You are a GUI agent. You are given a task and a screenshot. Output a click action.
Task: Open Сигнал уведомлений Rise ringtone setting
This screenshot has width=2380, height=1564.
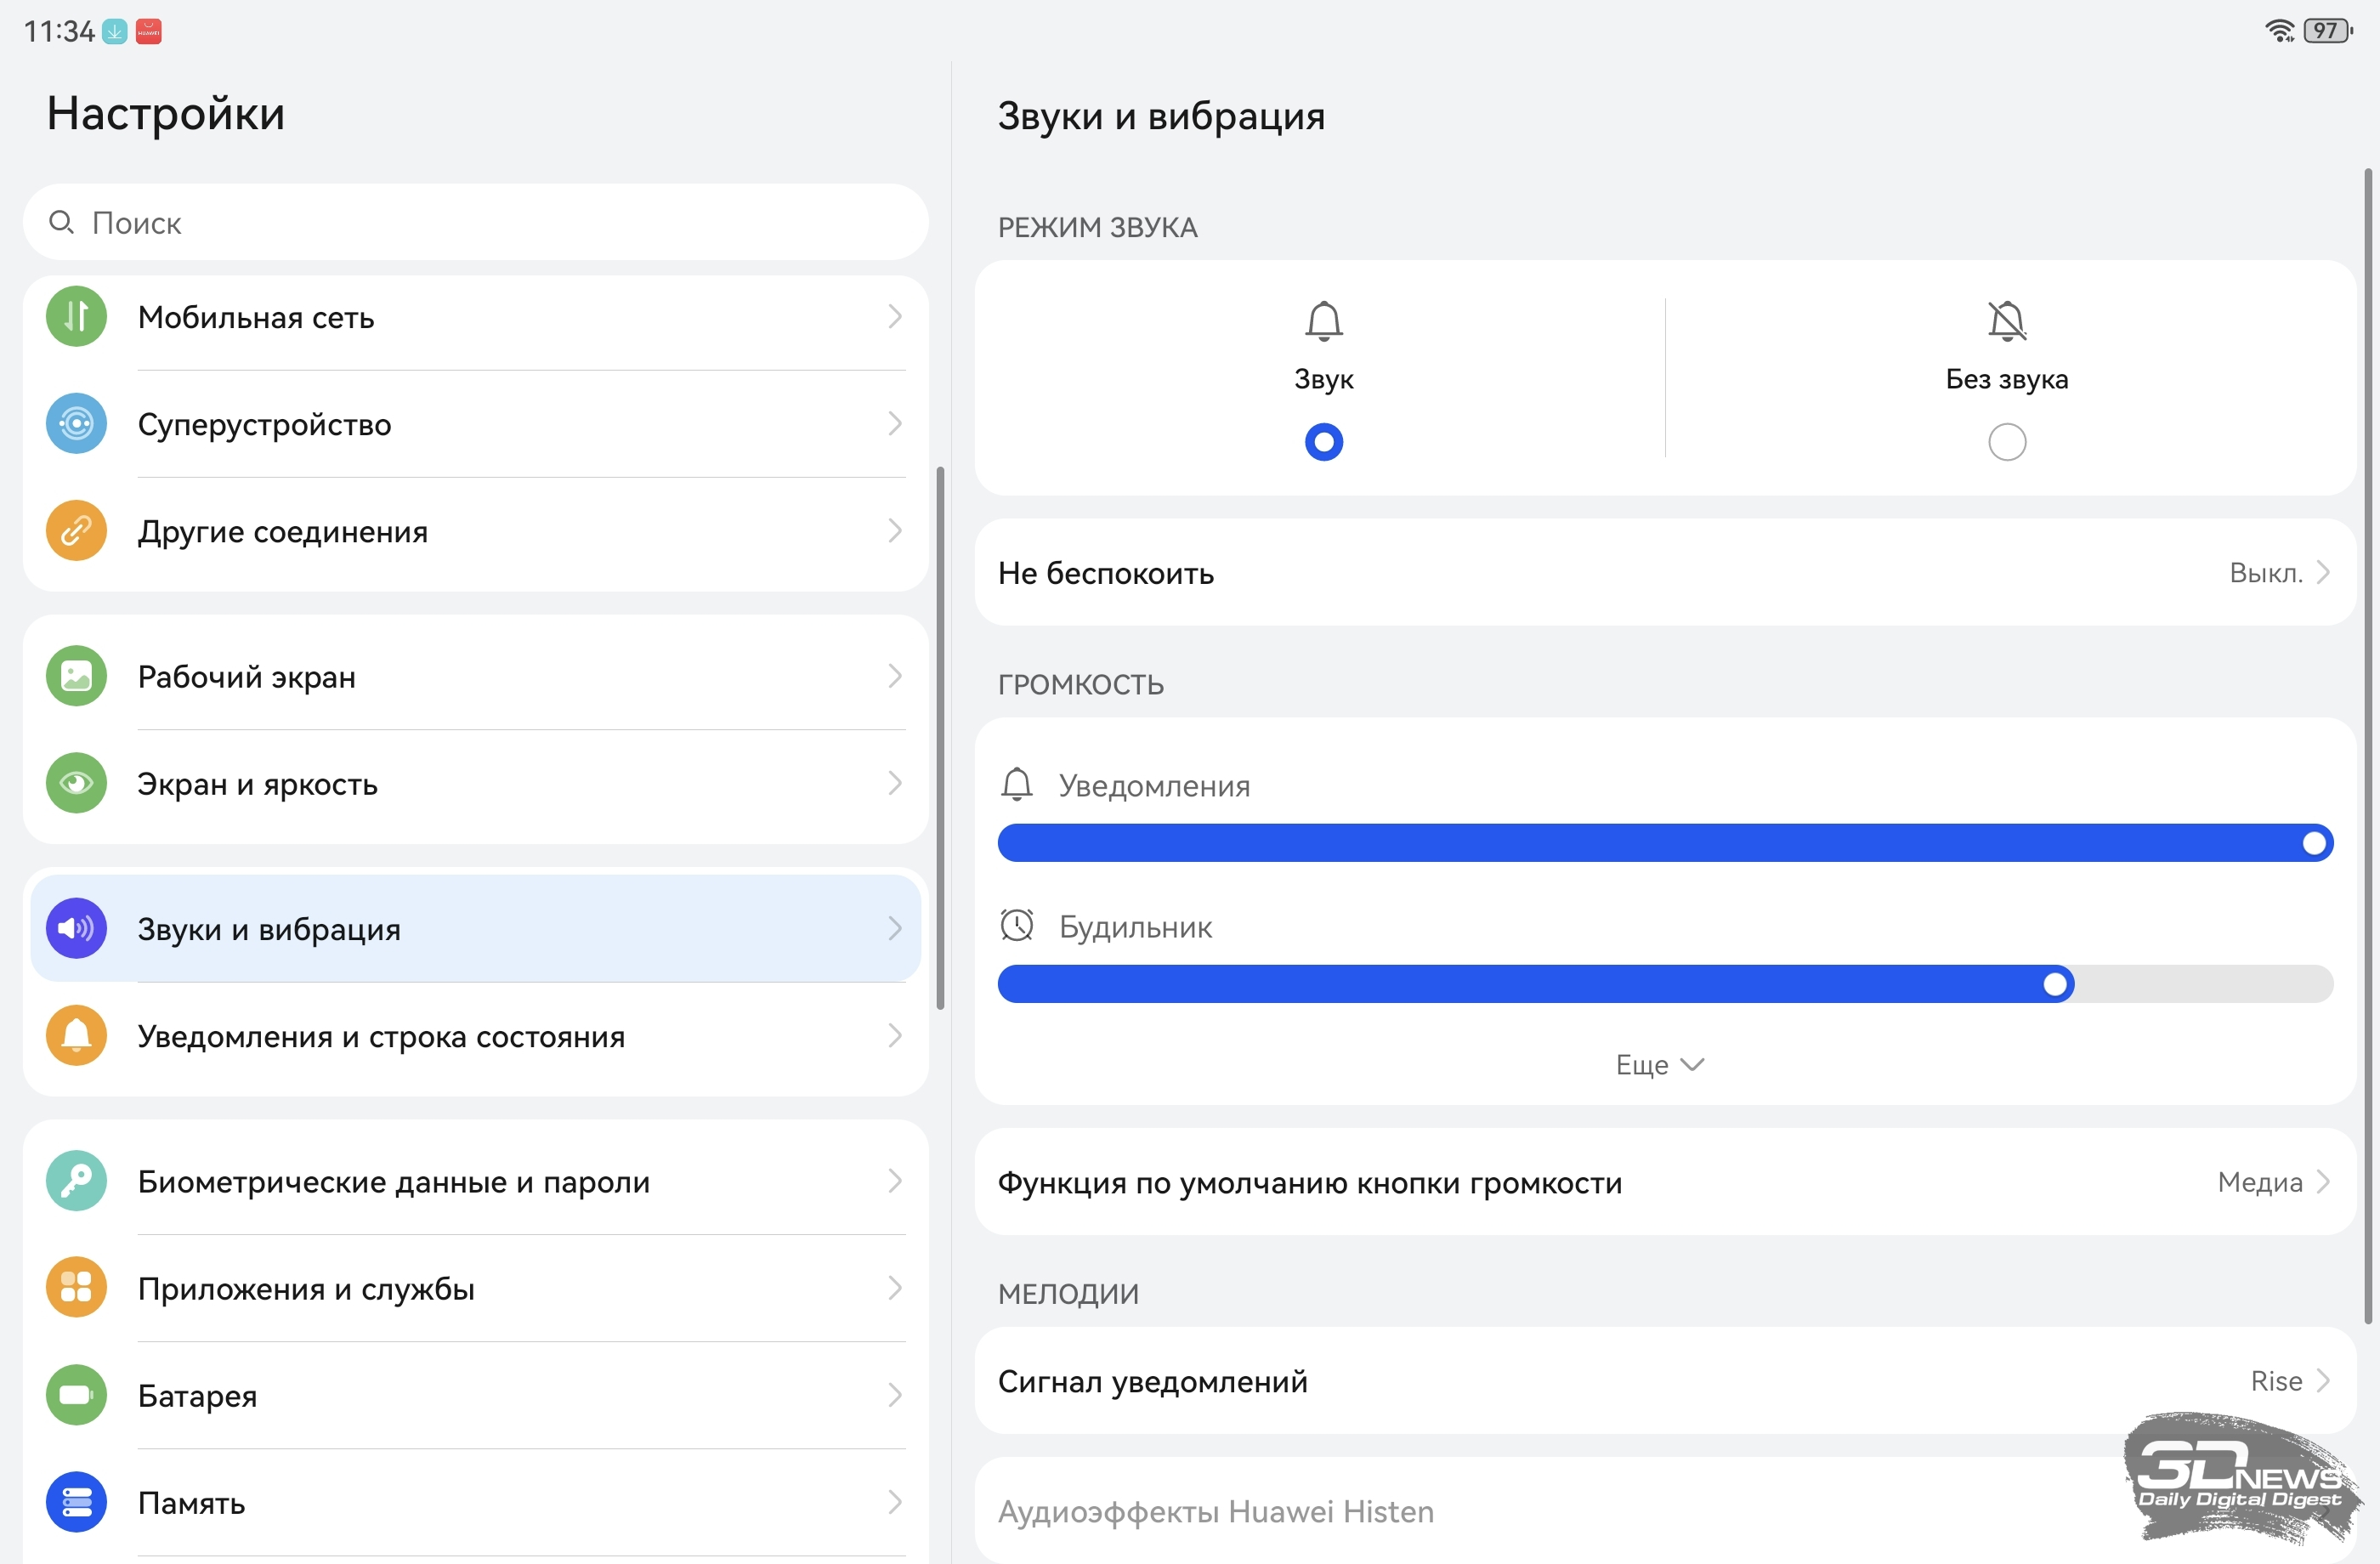(x=1665, y=1382)
